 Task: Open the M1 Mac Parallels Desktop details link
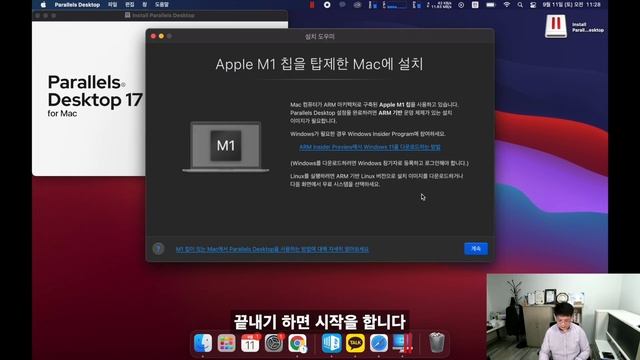[272, 249]
